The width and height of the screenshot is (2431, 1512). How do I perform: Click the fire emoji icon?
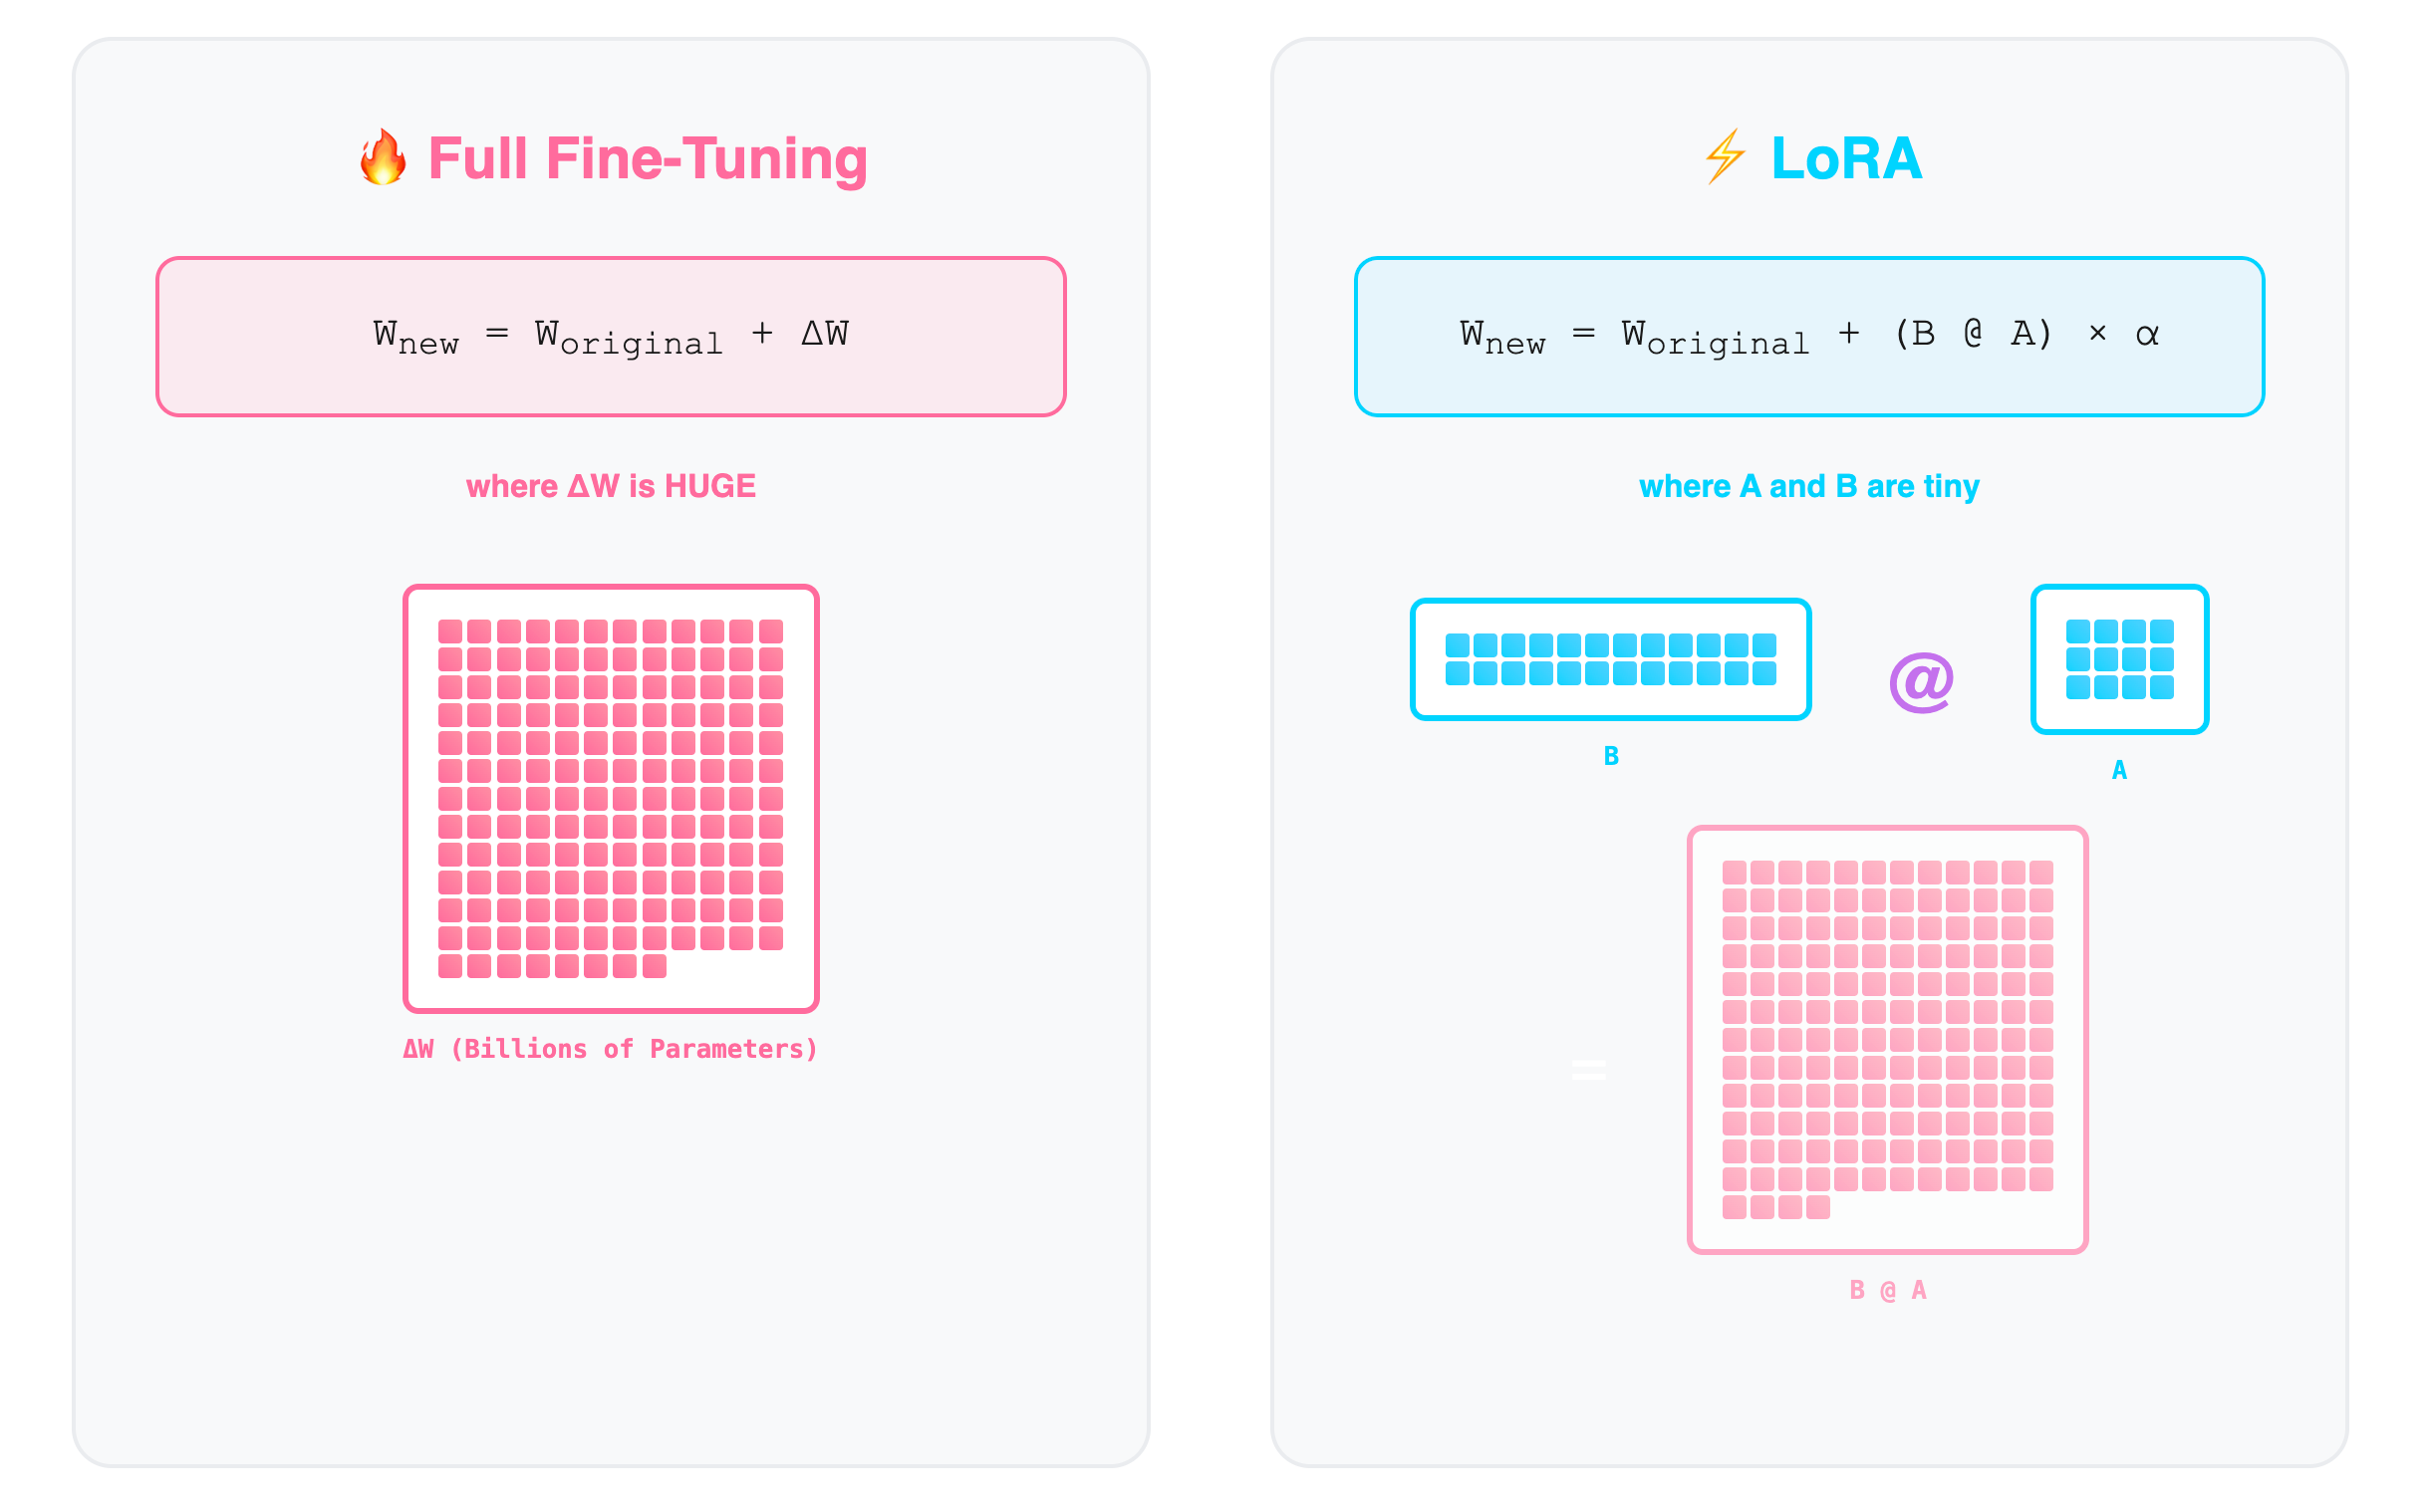383,158
